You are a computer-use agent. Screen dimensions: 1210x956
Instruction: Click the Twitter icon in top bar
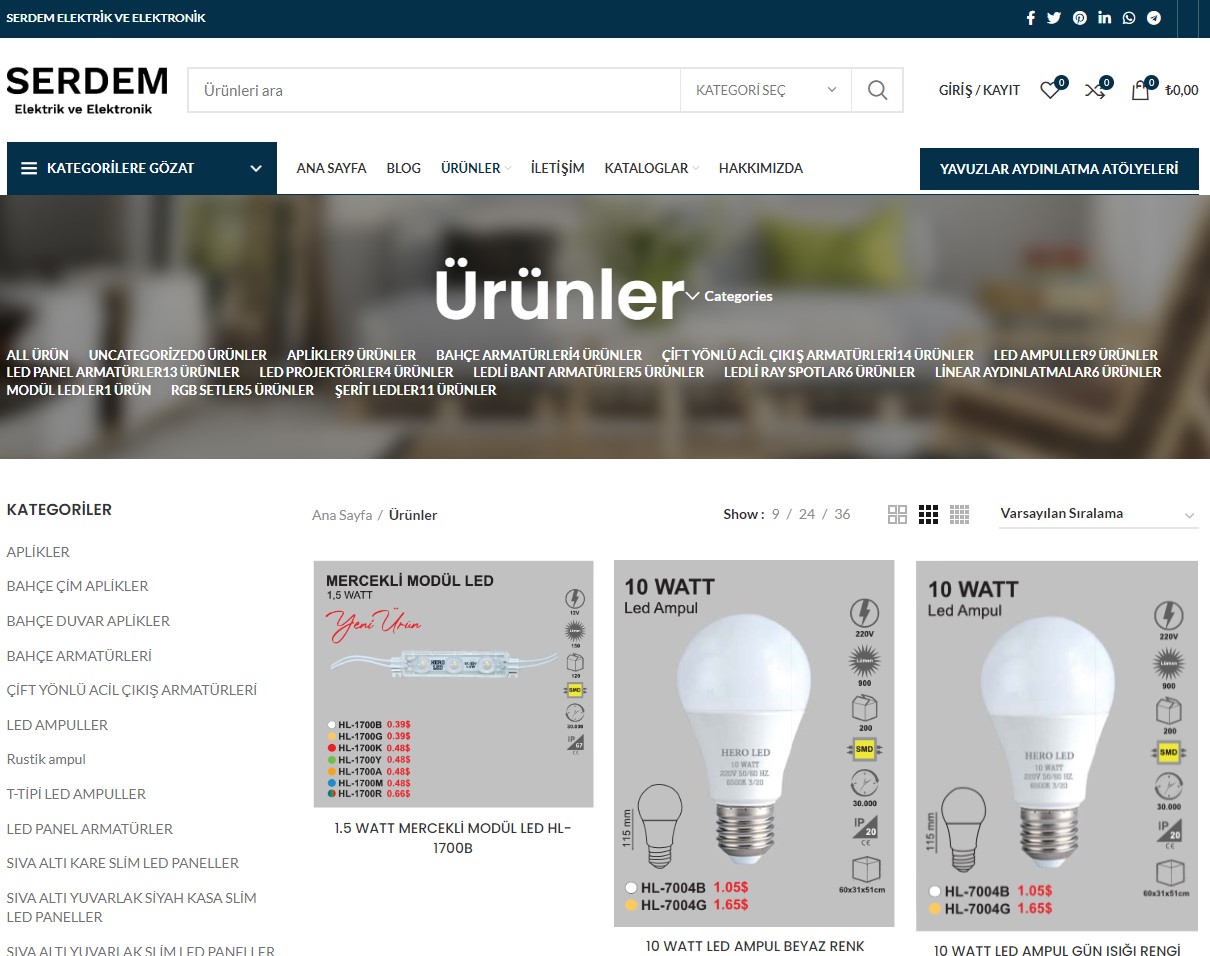coord(1054,18)
